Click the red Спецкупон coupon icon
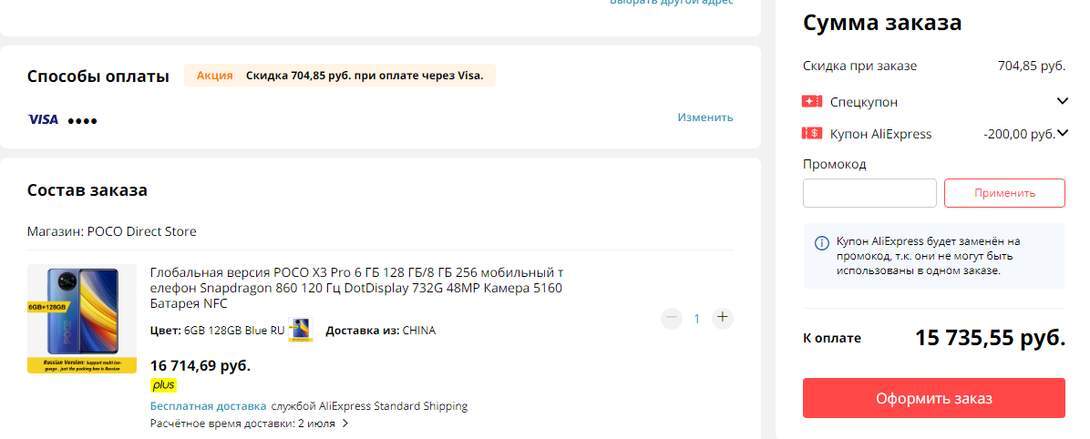This screenshot has width=1090, height=439. [812, 101]
